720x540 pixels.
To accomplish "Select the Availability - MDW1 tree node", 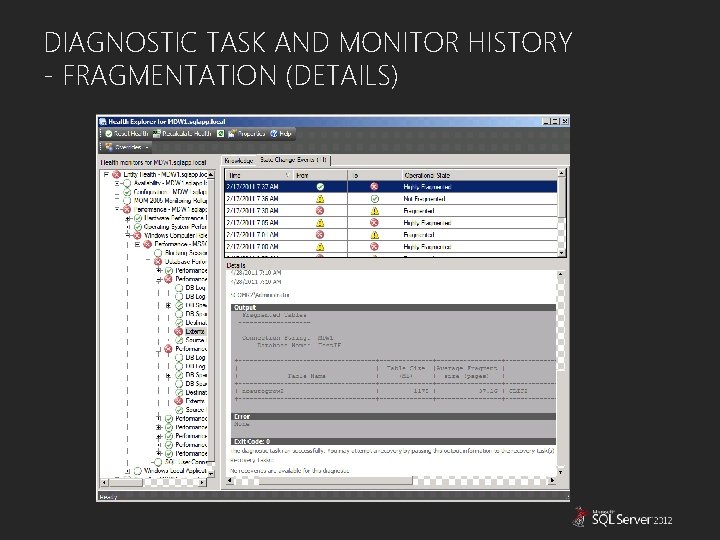I will pyautogui.click(x=170, y=183).
